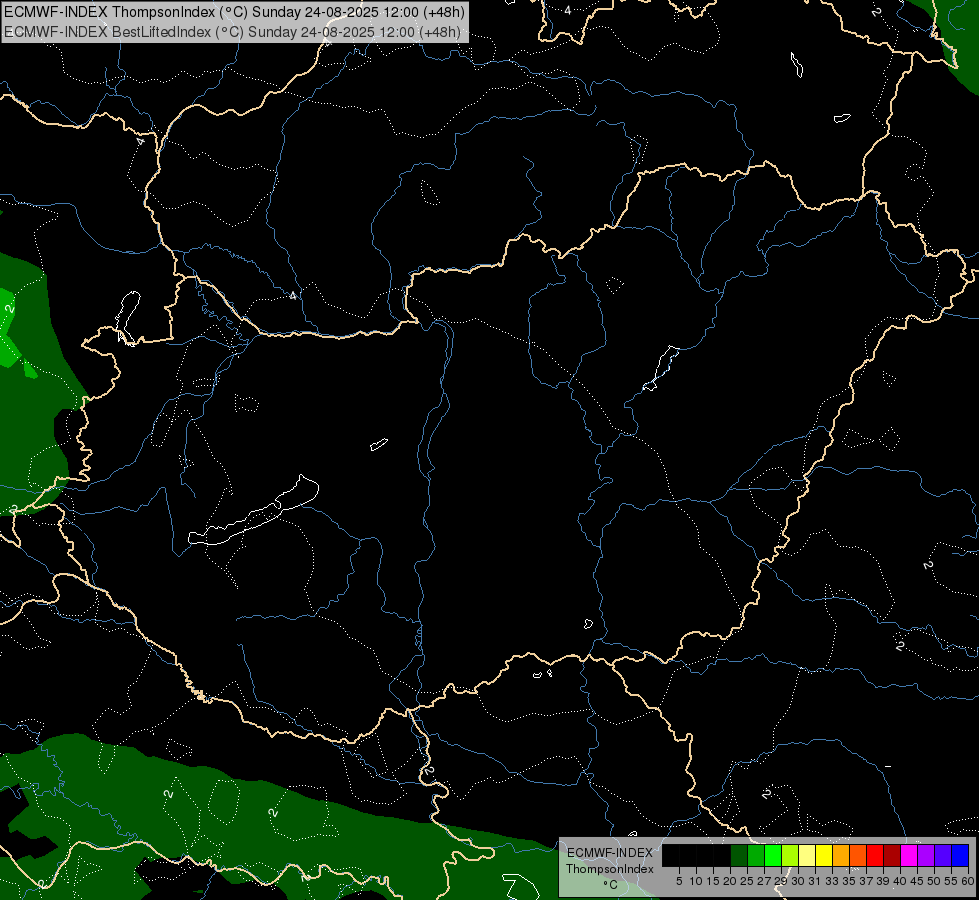Click the legend tick value 5
Viewport: 979px width, 900px height.
coord(679,881)
